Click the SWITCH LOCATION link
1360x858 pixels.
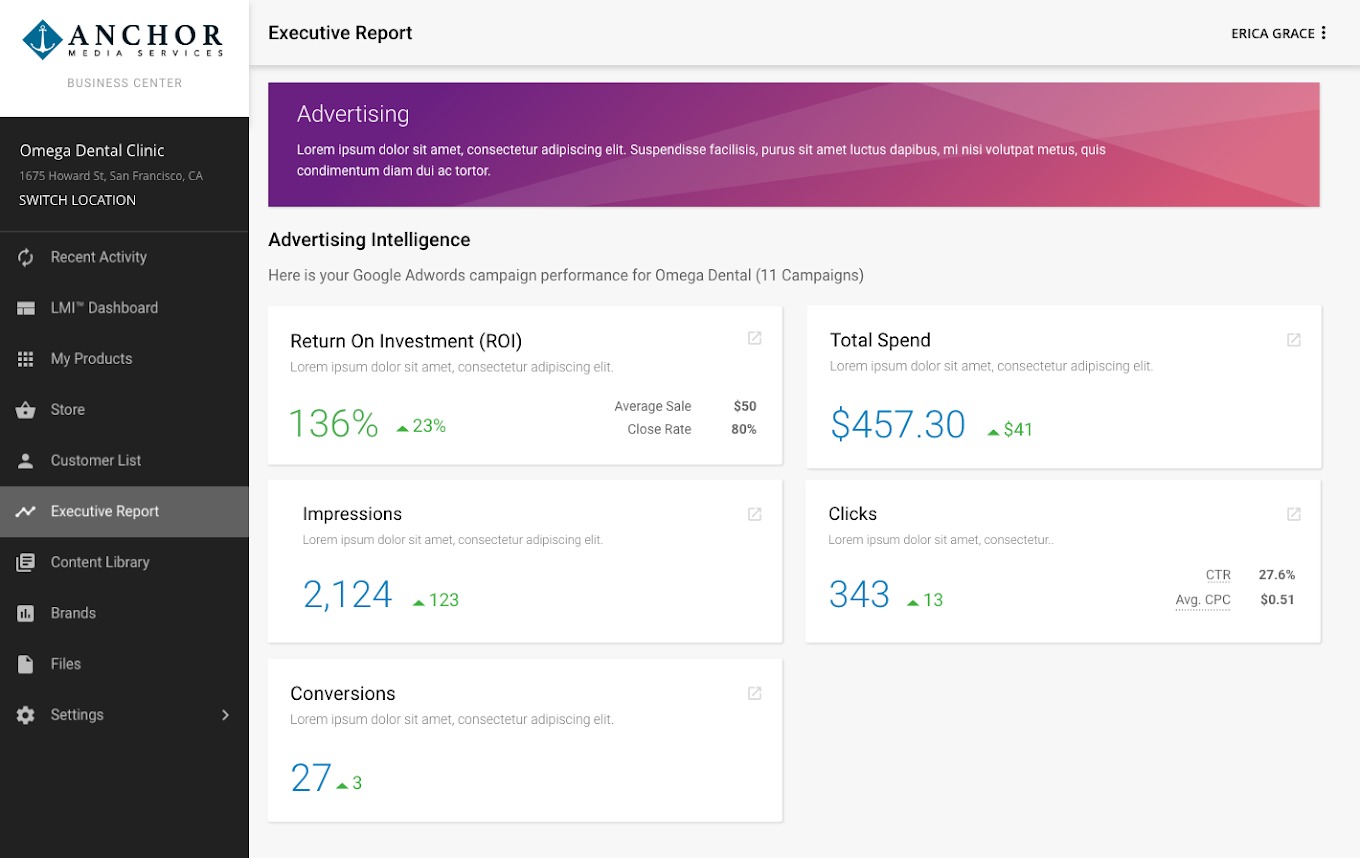click(77, 200)
